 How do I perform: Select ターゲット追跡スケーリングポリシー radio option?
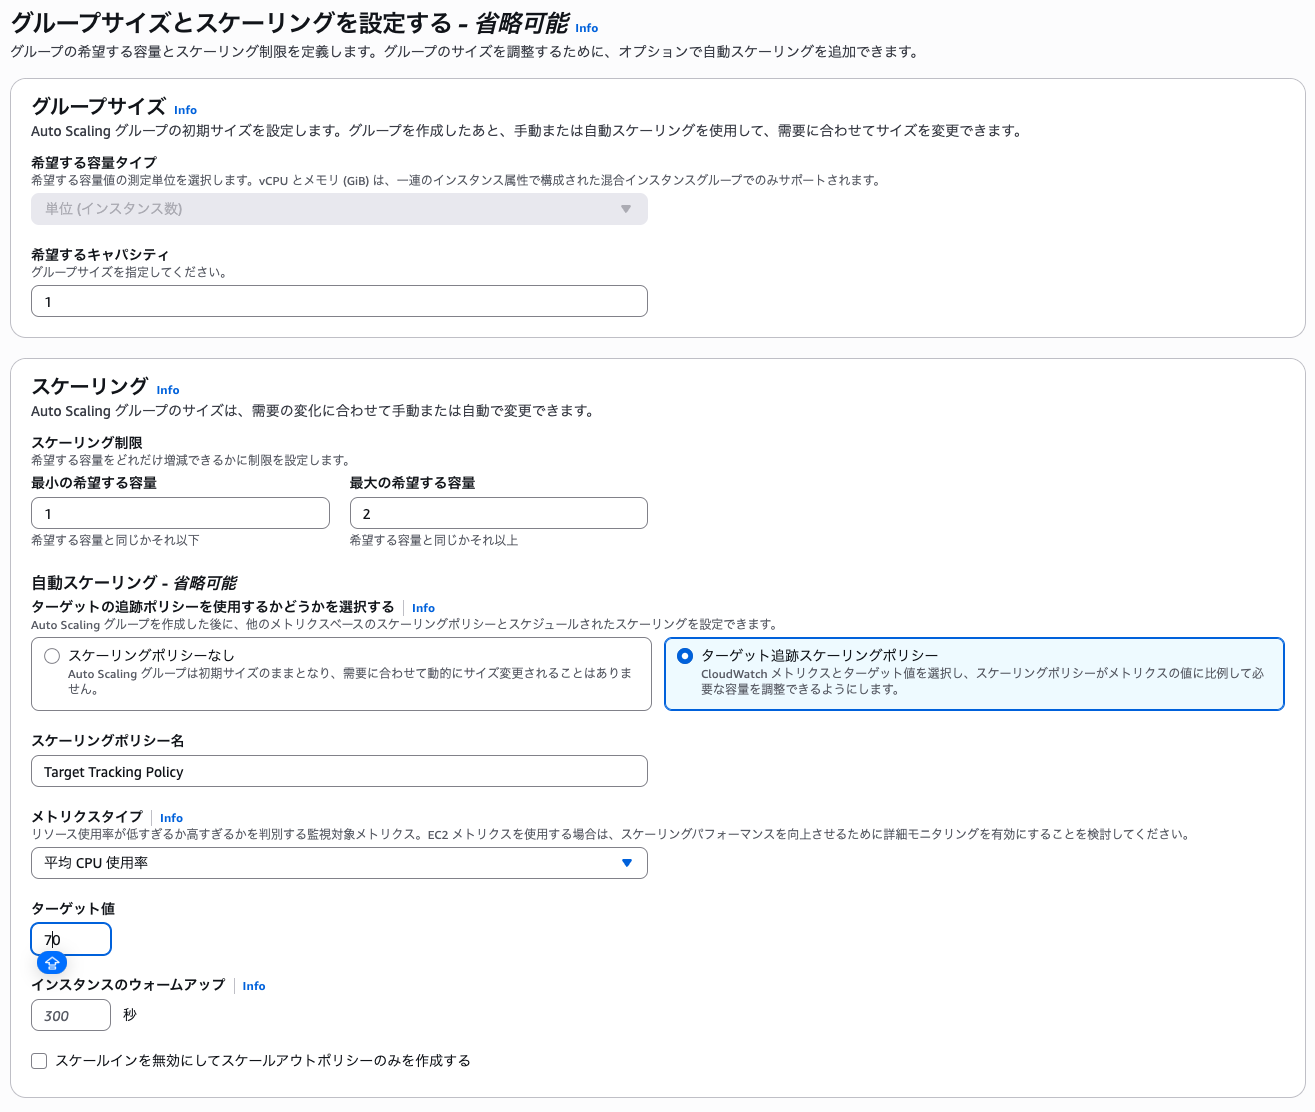point(685,656)
